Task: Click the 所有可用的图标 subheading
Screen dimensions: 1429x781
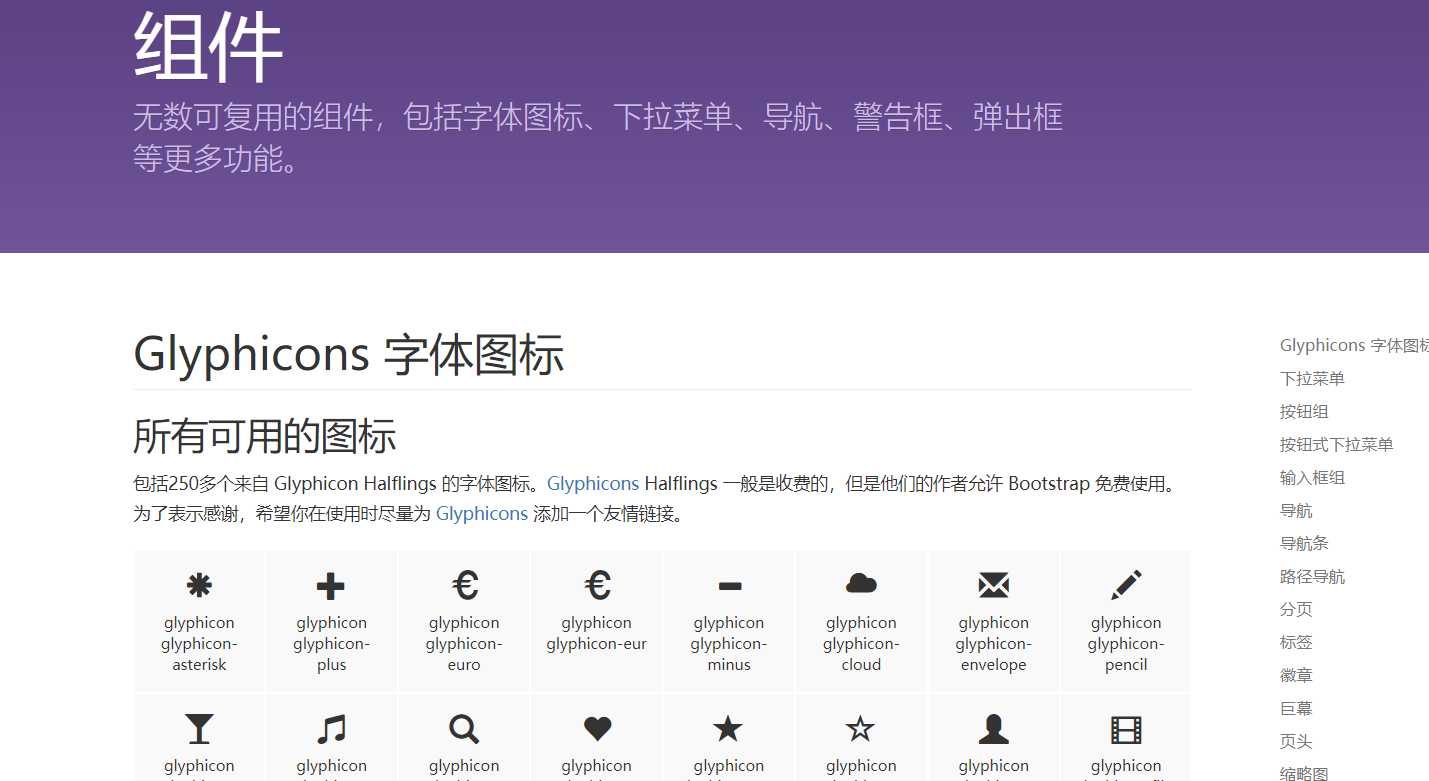Action: point(265,436)
